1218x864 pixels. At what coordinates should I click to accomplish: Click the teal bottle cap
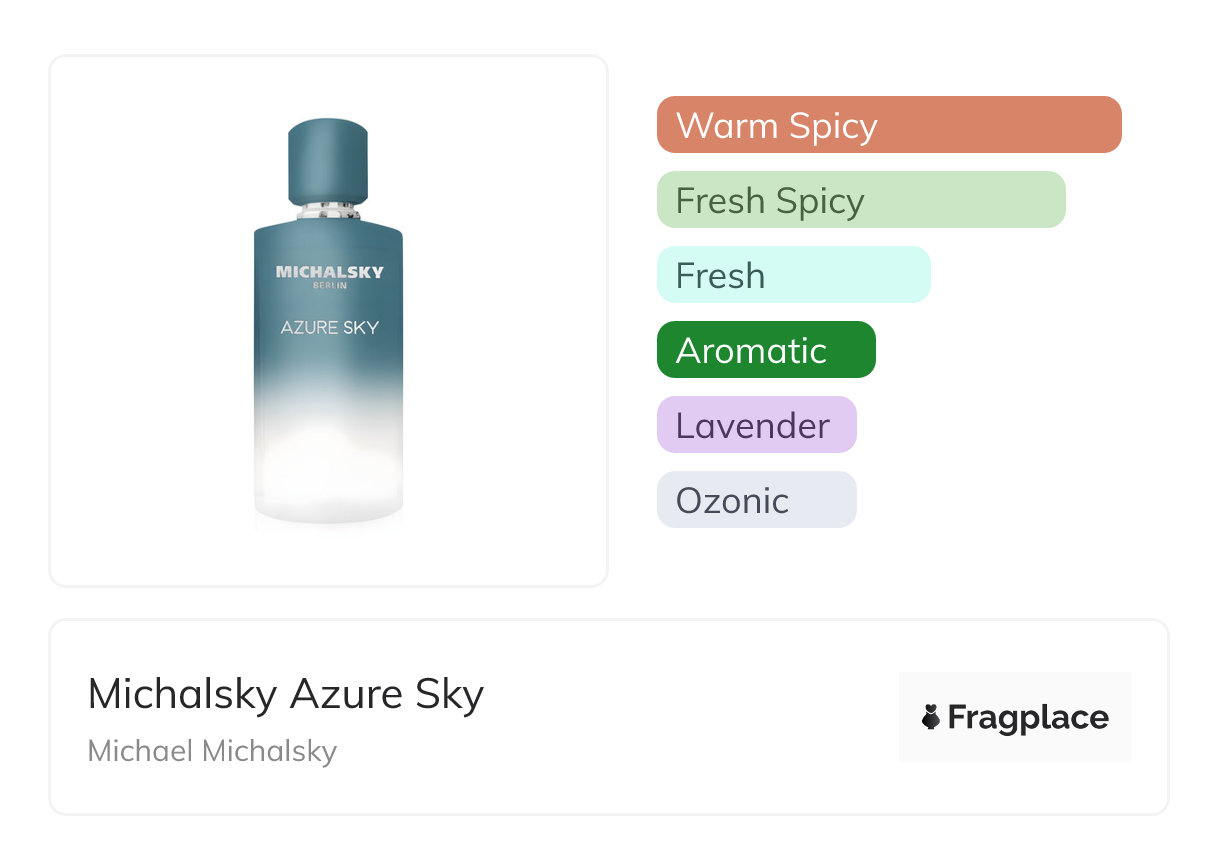tap(328, 160)
